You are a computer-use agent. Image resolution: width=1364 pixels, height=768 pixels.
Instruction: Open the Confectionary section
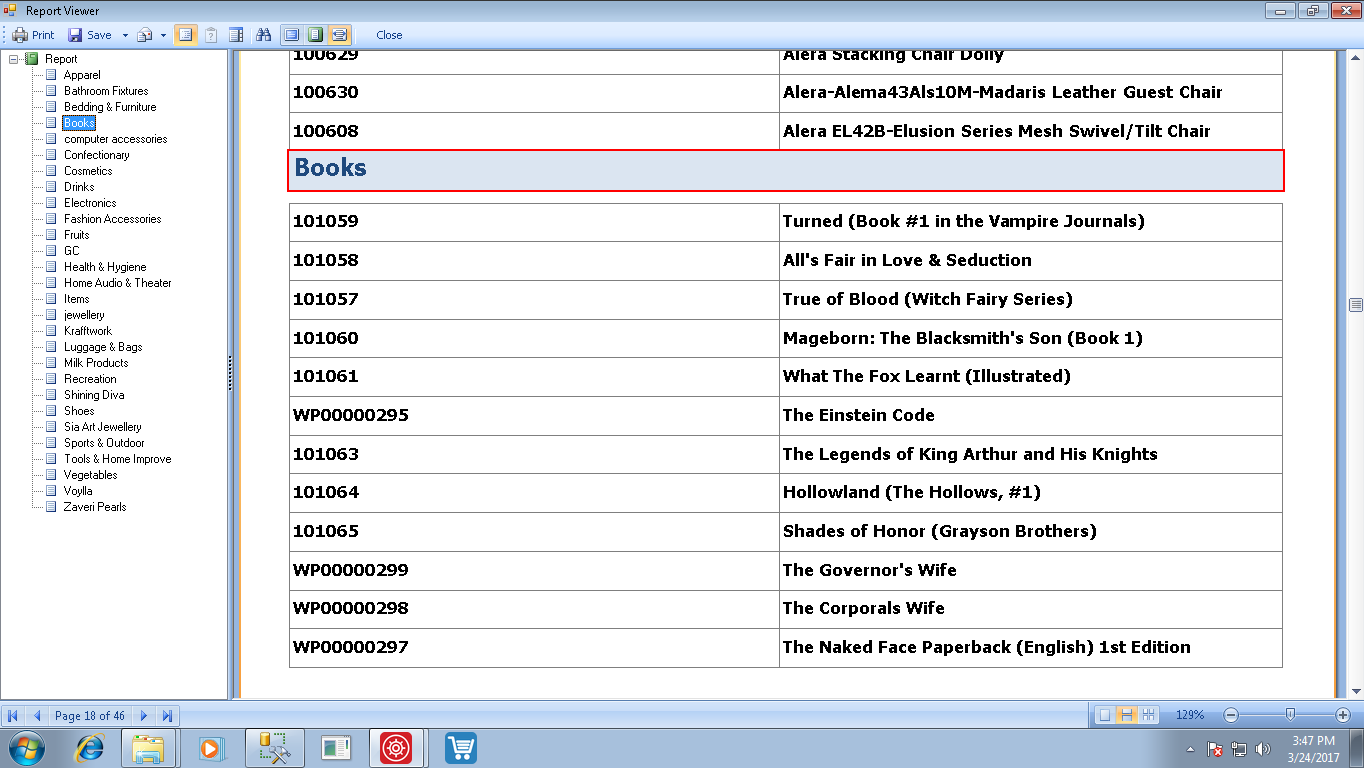[96, 155]
